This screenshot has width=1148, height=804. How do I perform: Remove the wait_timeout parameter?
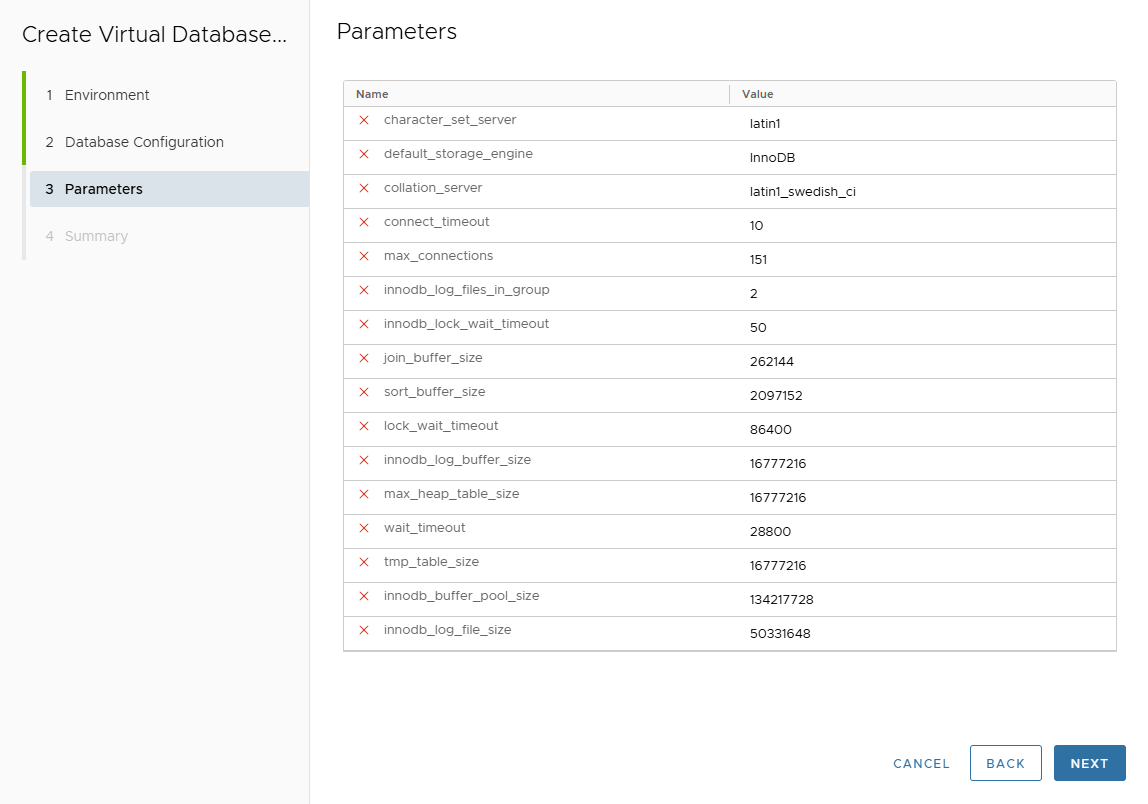click(x=364, y=528)
